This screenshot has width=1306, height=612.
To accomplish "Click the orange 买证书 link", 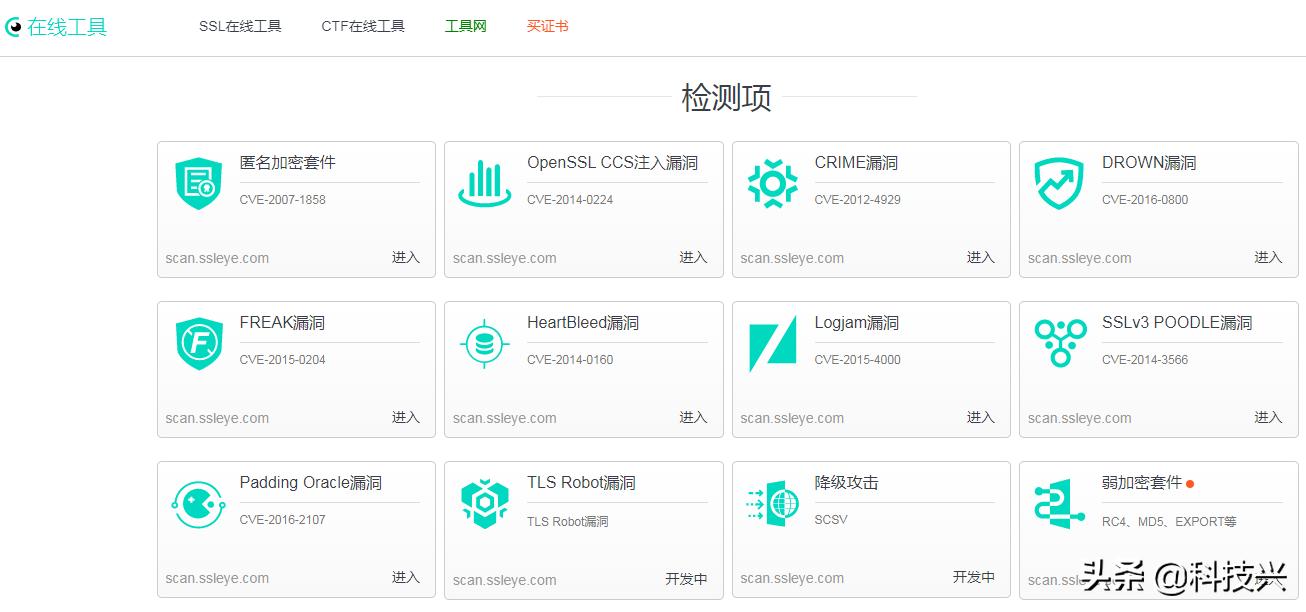I will click(547, 25).
